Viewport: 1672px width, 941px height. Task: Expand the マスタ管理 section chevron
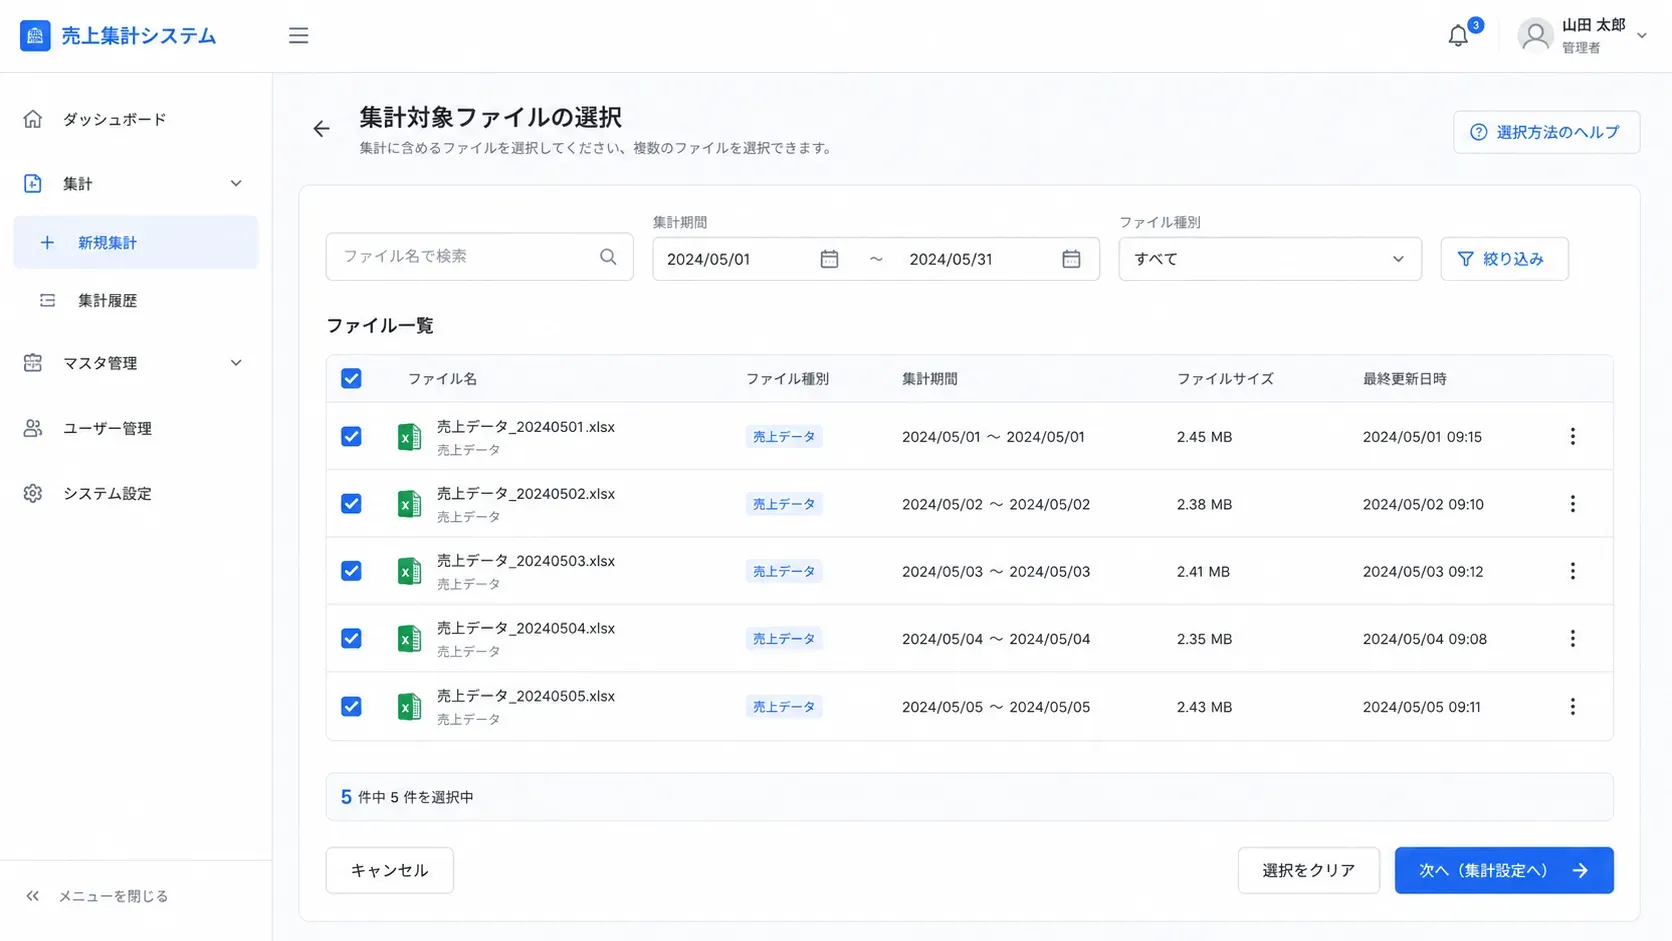pyautogui.click(x=236, y=363)
